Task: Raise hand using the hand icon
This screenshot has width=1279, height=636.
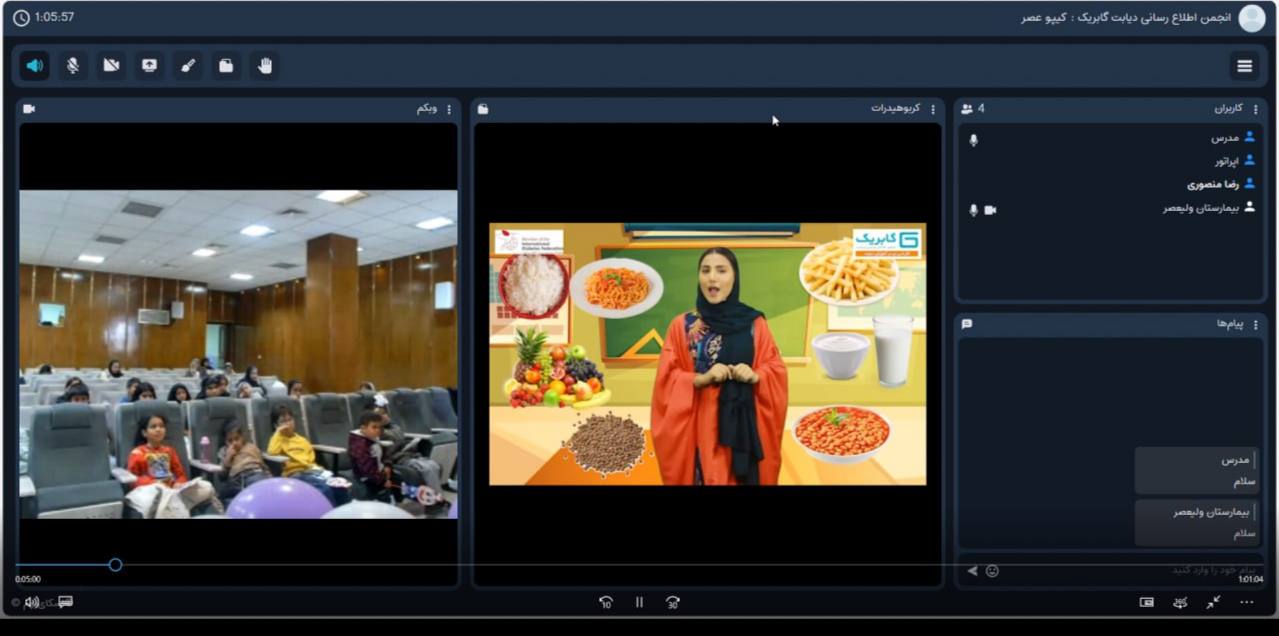Action: [264, 66]
